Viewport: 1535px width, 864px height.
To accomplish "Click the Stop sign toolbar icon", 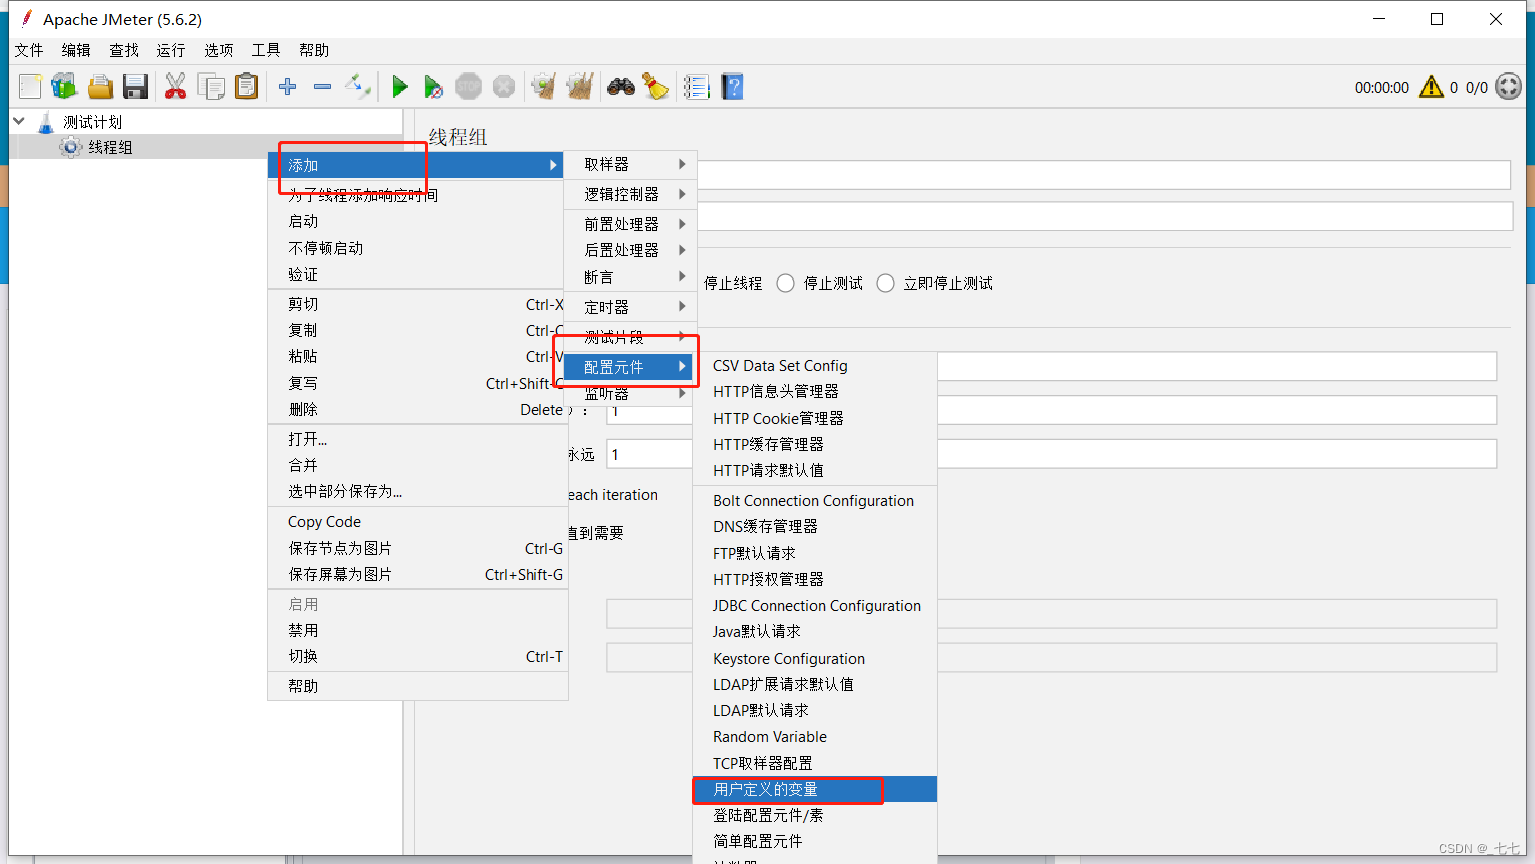I will pos(468,87).
